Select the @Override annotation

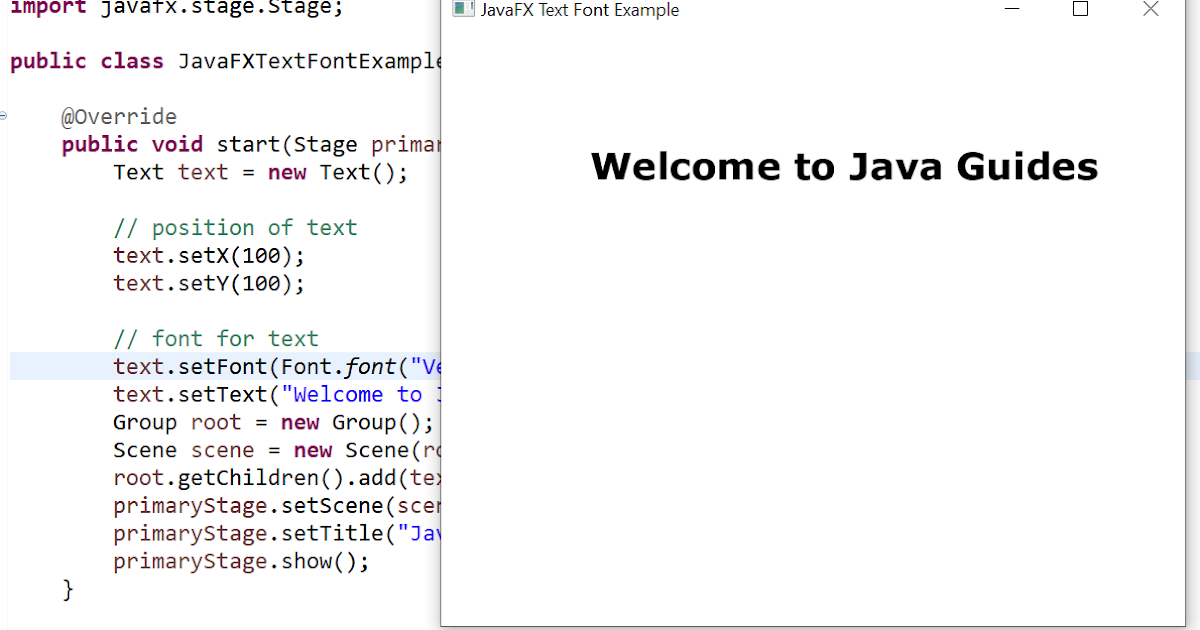tap(120, 116)
